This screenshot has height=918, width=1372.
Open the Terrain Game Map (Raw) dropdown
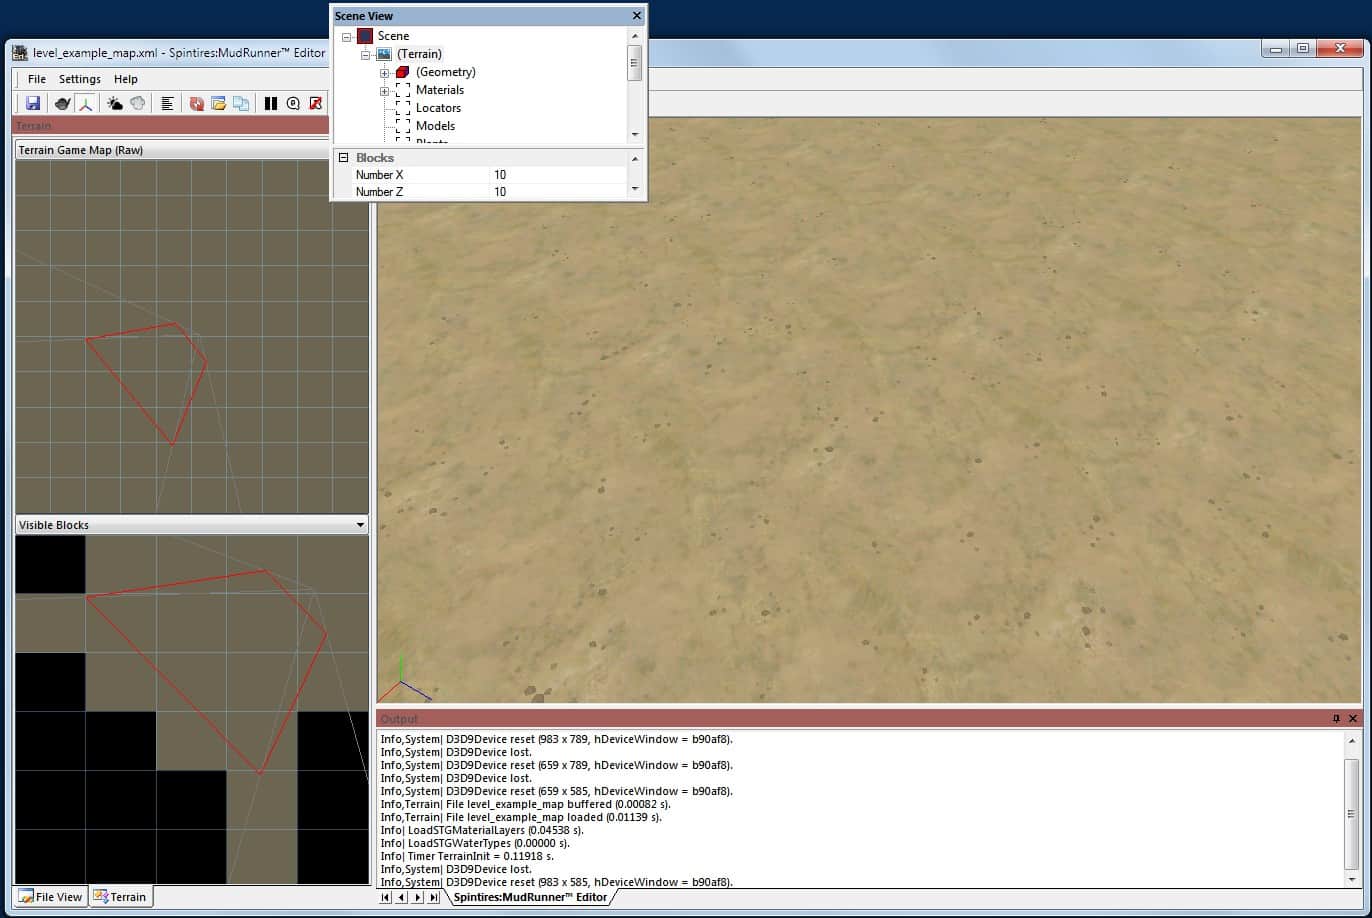click(x=190, y=150)
